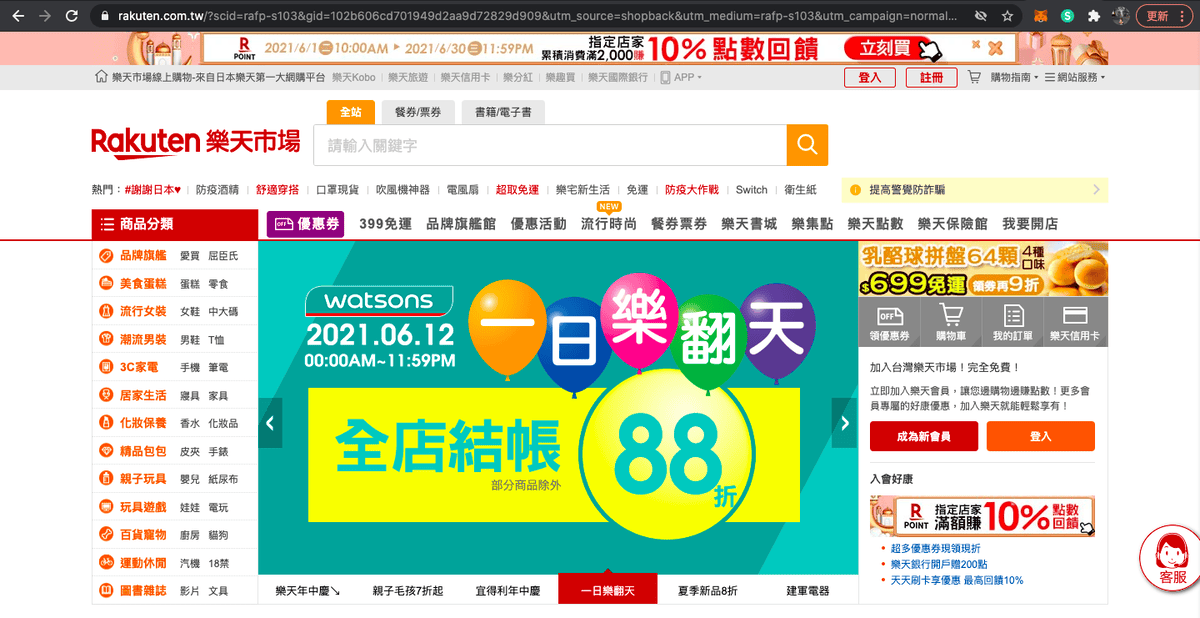Open the 我要開店 nav link
Image resolution: width=1200 pixels, height=618 pixels.
click(x=1030, y=224)
